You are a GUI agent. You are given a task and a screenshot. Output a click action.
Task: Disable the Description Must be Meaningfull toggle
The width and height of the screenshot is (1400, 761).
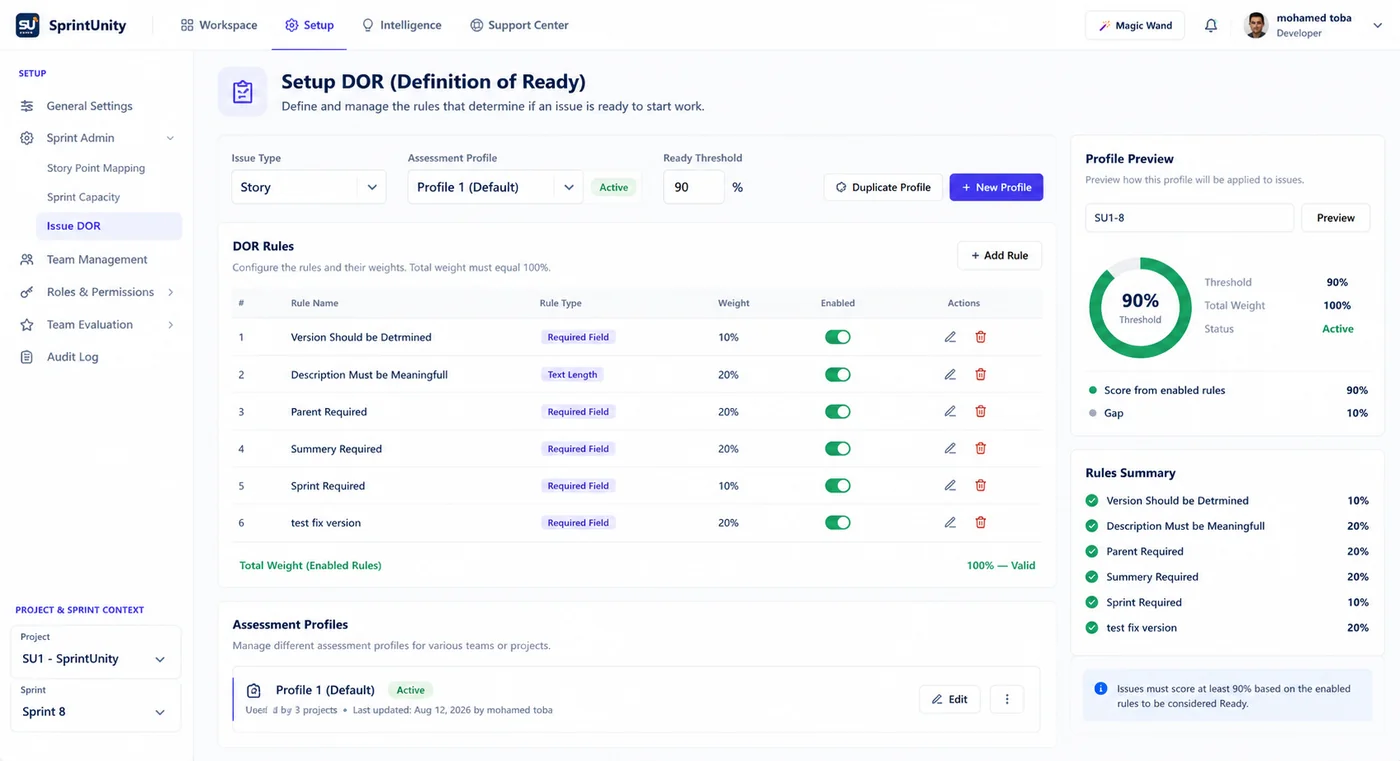click(x=838, y=374)
